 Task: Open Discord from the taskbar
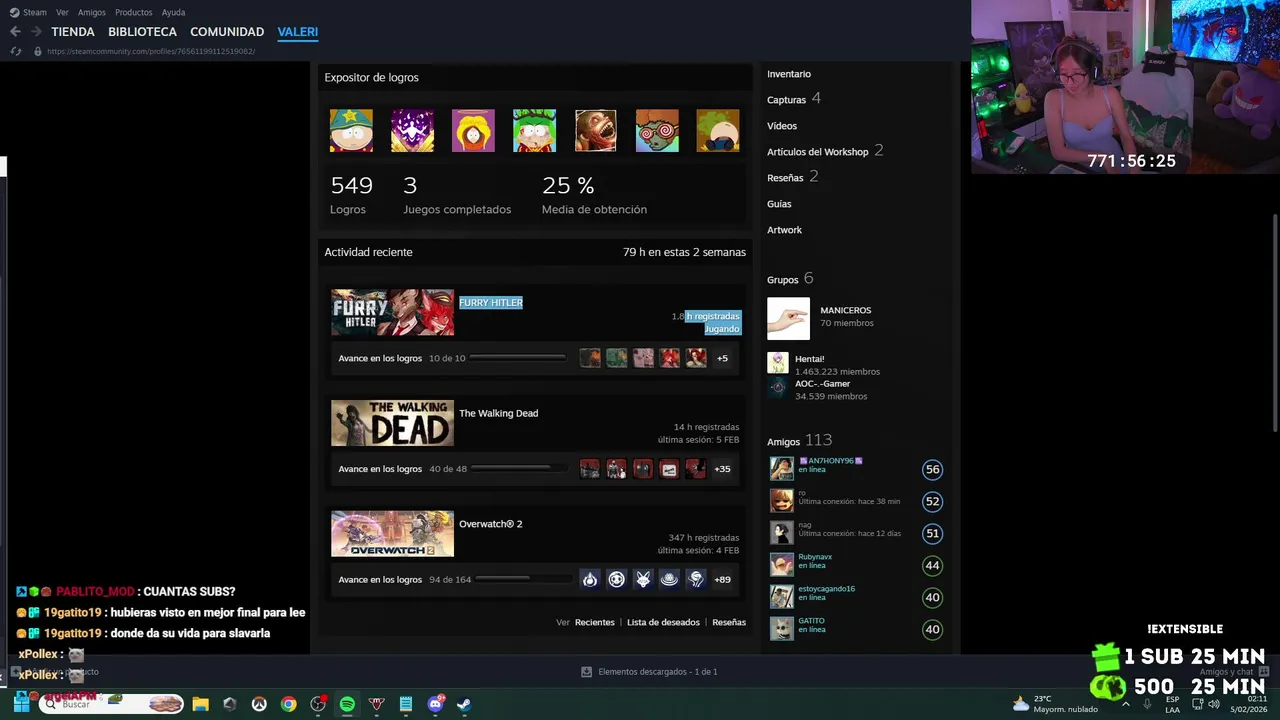(435, 704)
